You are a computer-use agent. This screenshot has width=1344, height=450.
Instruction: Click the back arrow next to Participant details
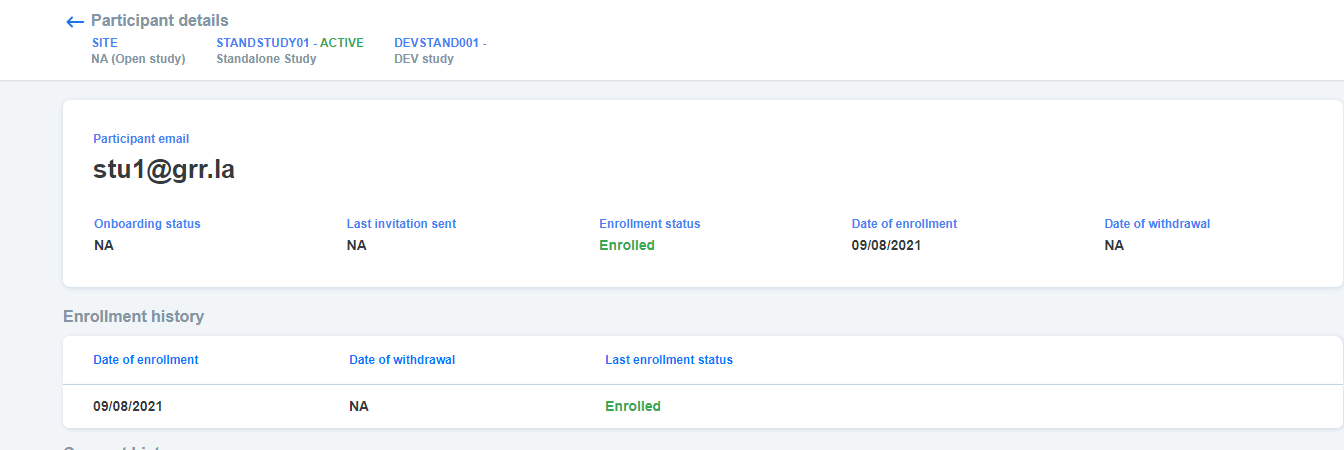pos(75,22)
